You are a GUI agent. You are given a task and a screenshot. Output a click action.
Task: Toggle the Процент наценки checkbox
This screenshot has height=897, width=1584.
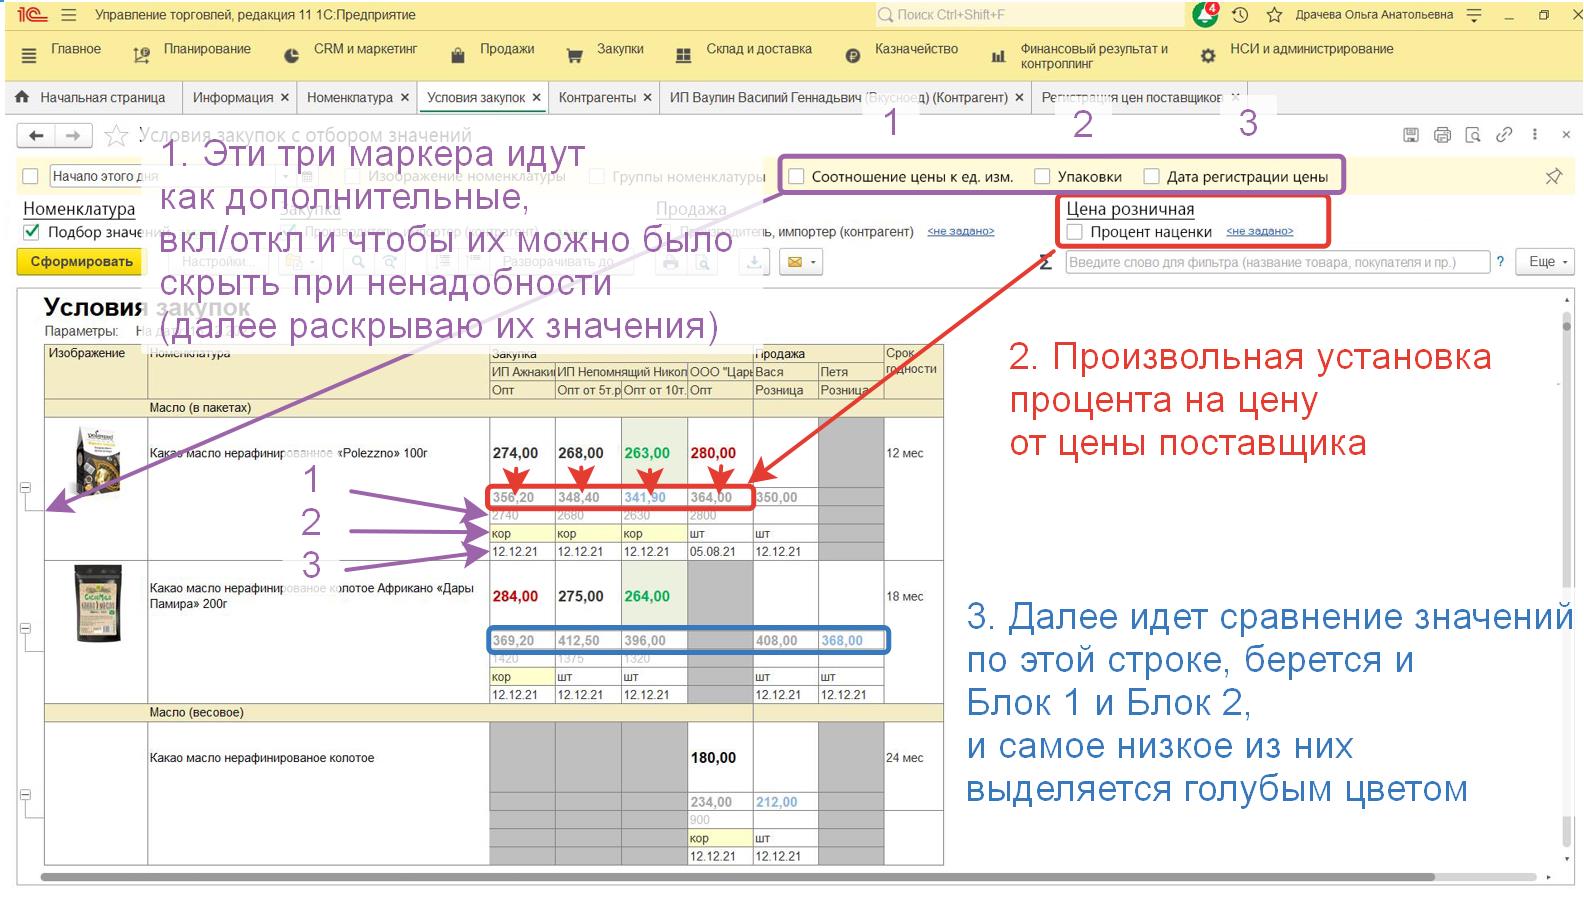(x=1075, y=232)
